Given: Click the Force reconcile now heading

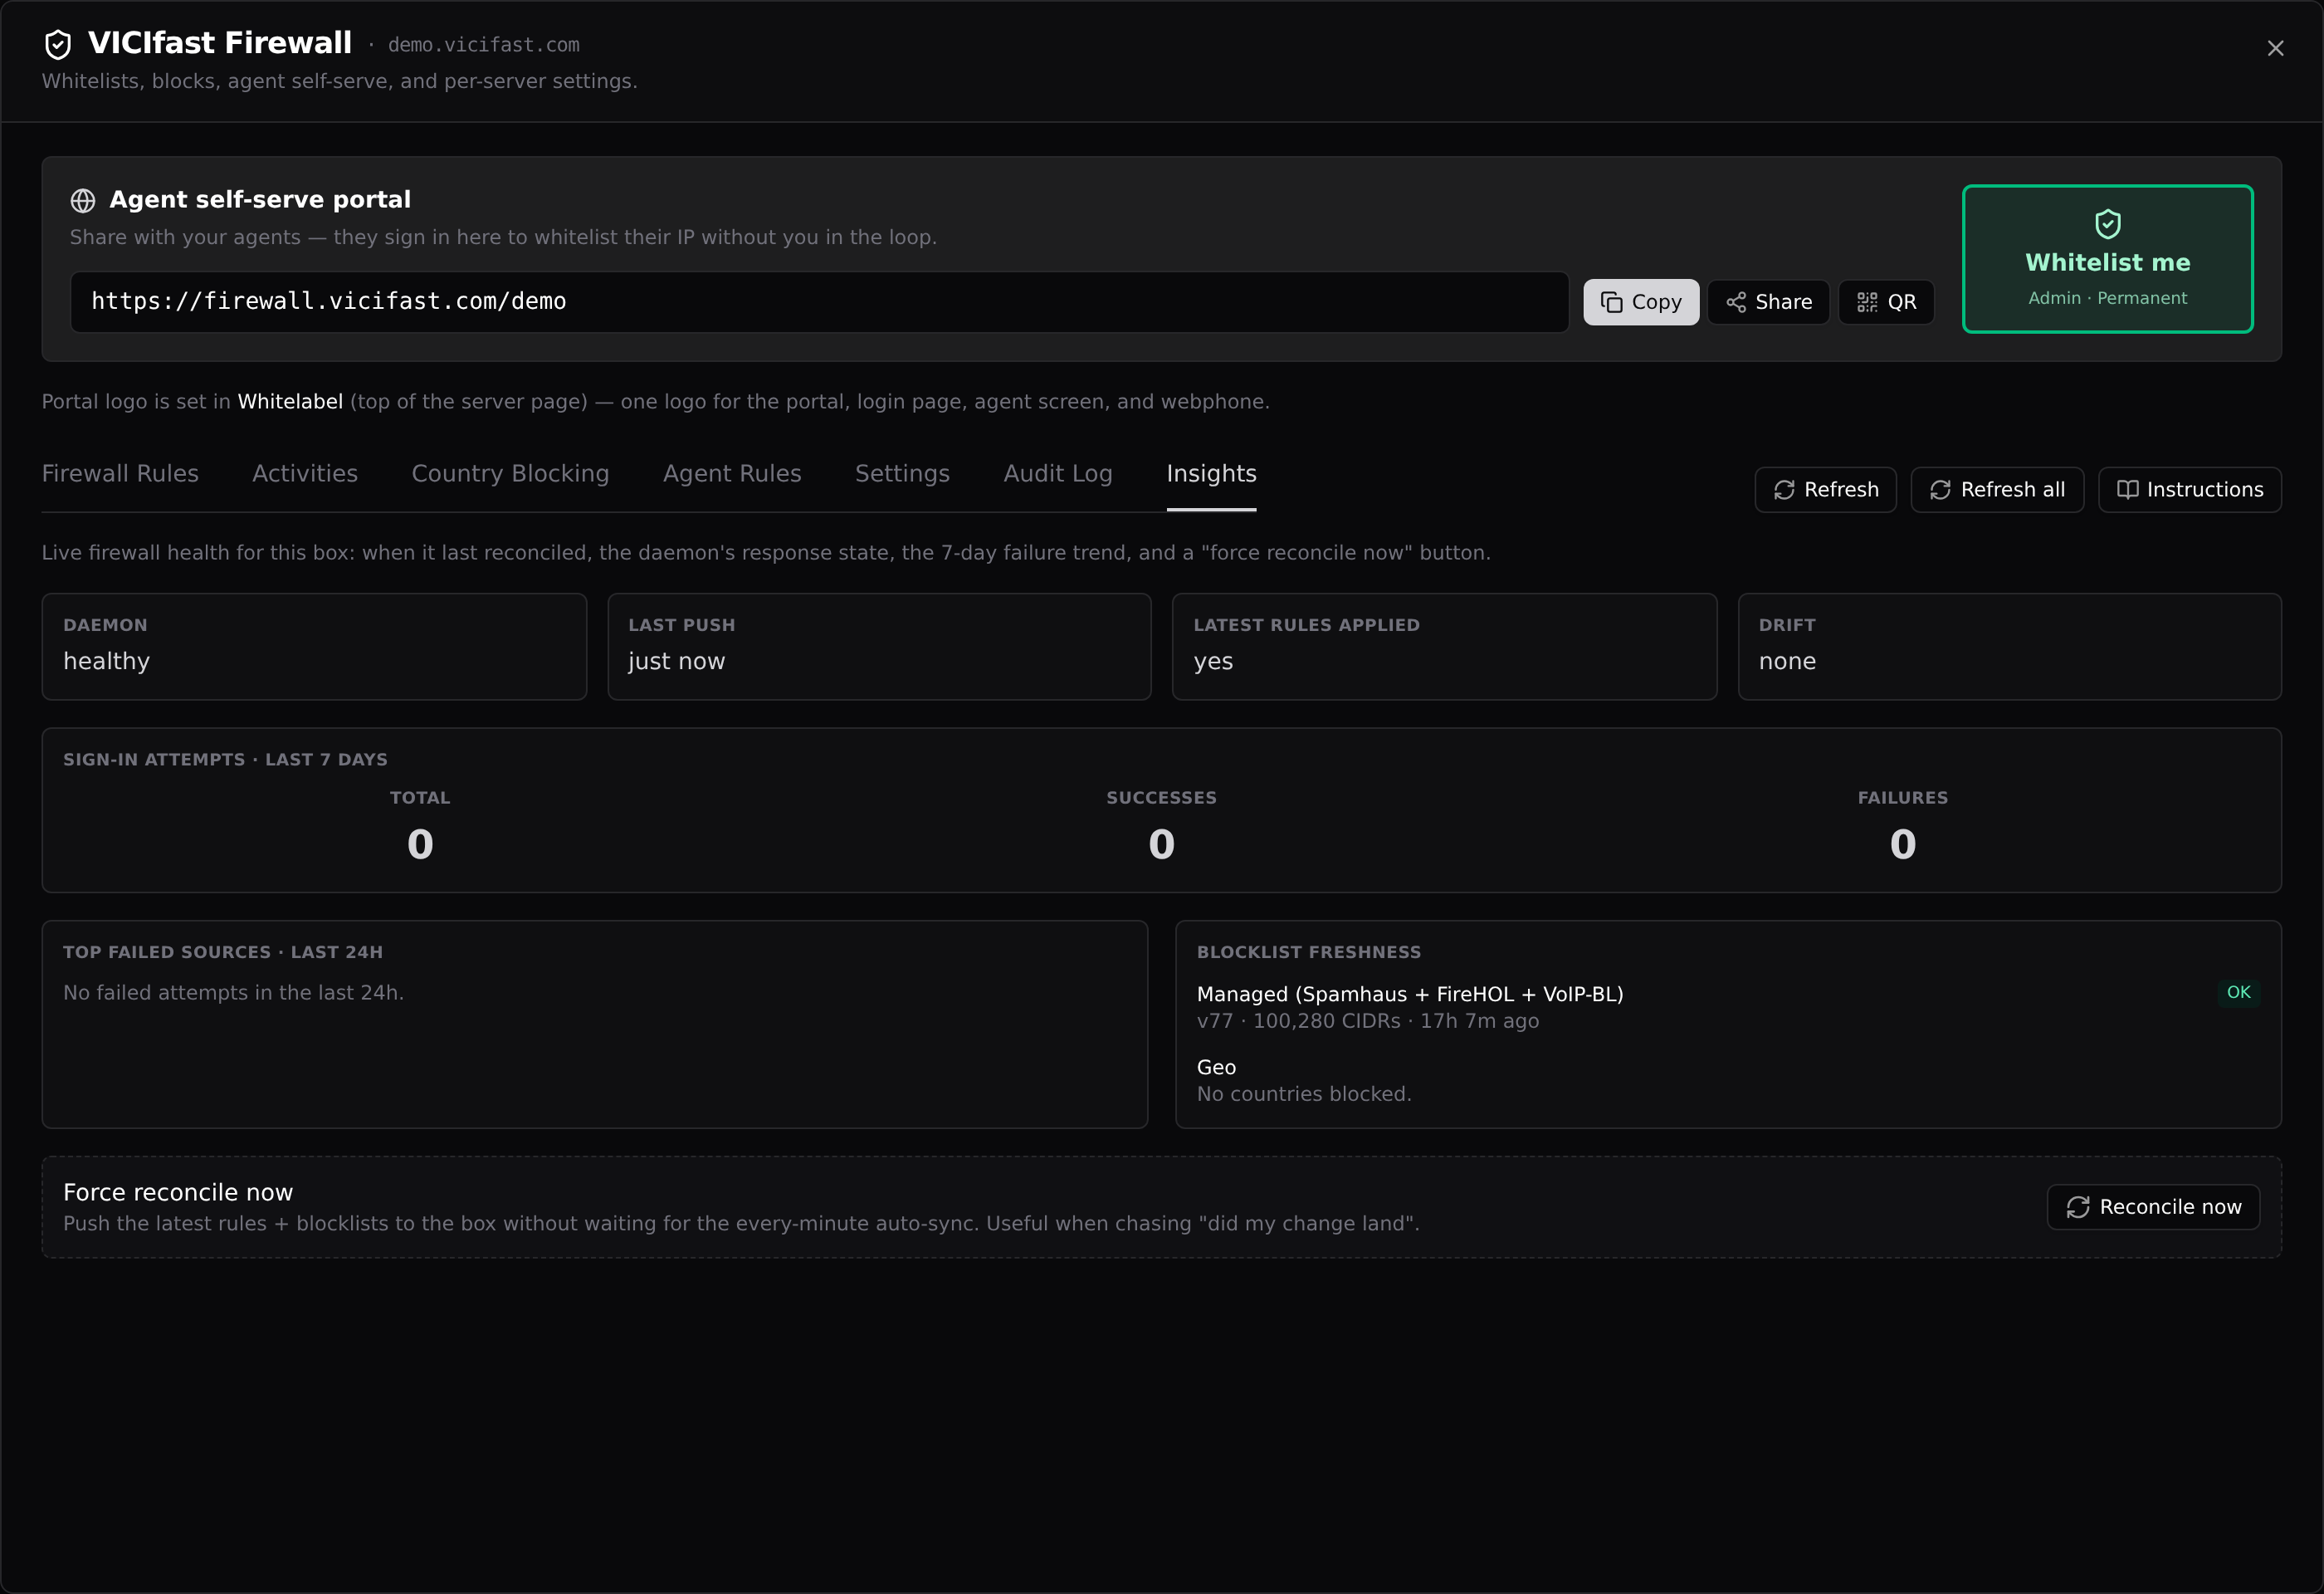Looking at the screenshot, I should pyautogui.click(x=178, y=1193).
